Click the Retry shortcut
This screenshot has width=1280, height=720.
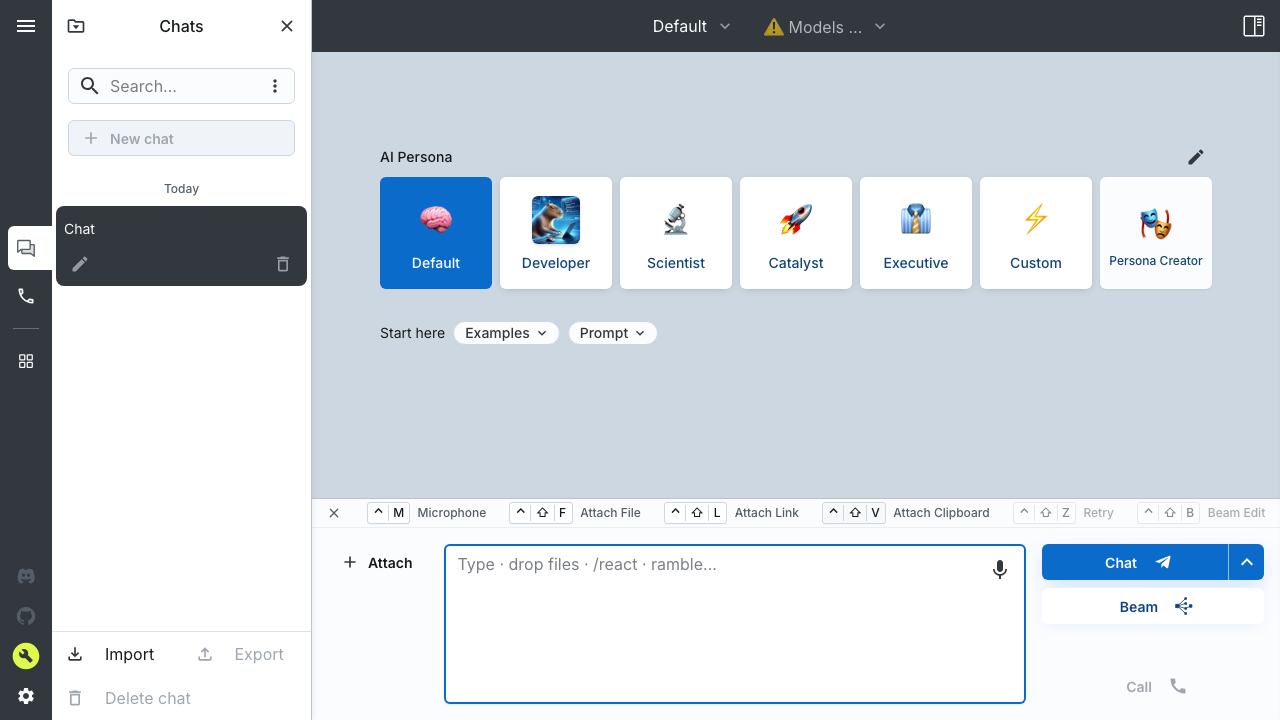point(1064,513)
